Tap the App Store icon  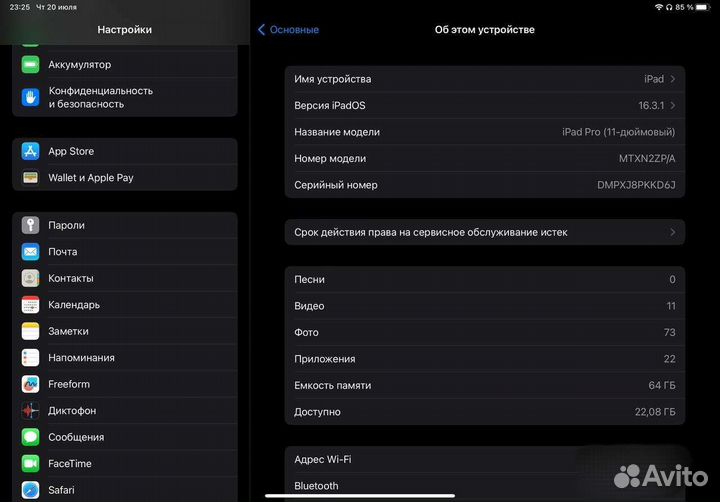(30, 151)
